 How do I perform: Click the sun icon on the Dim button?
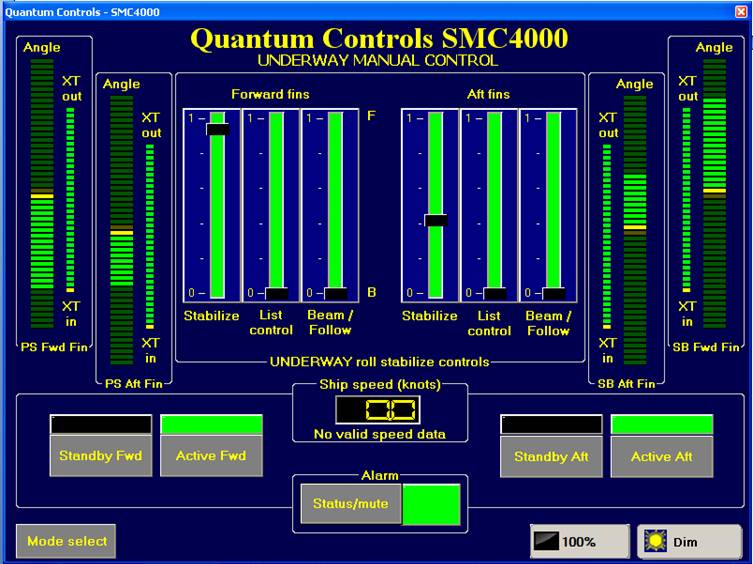point(655,541)
